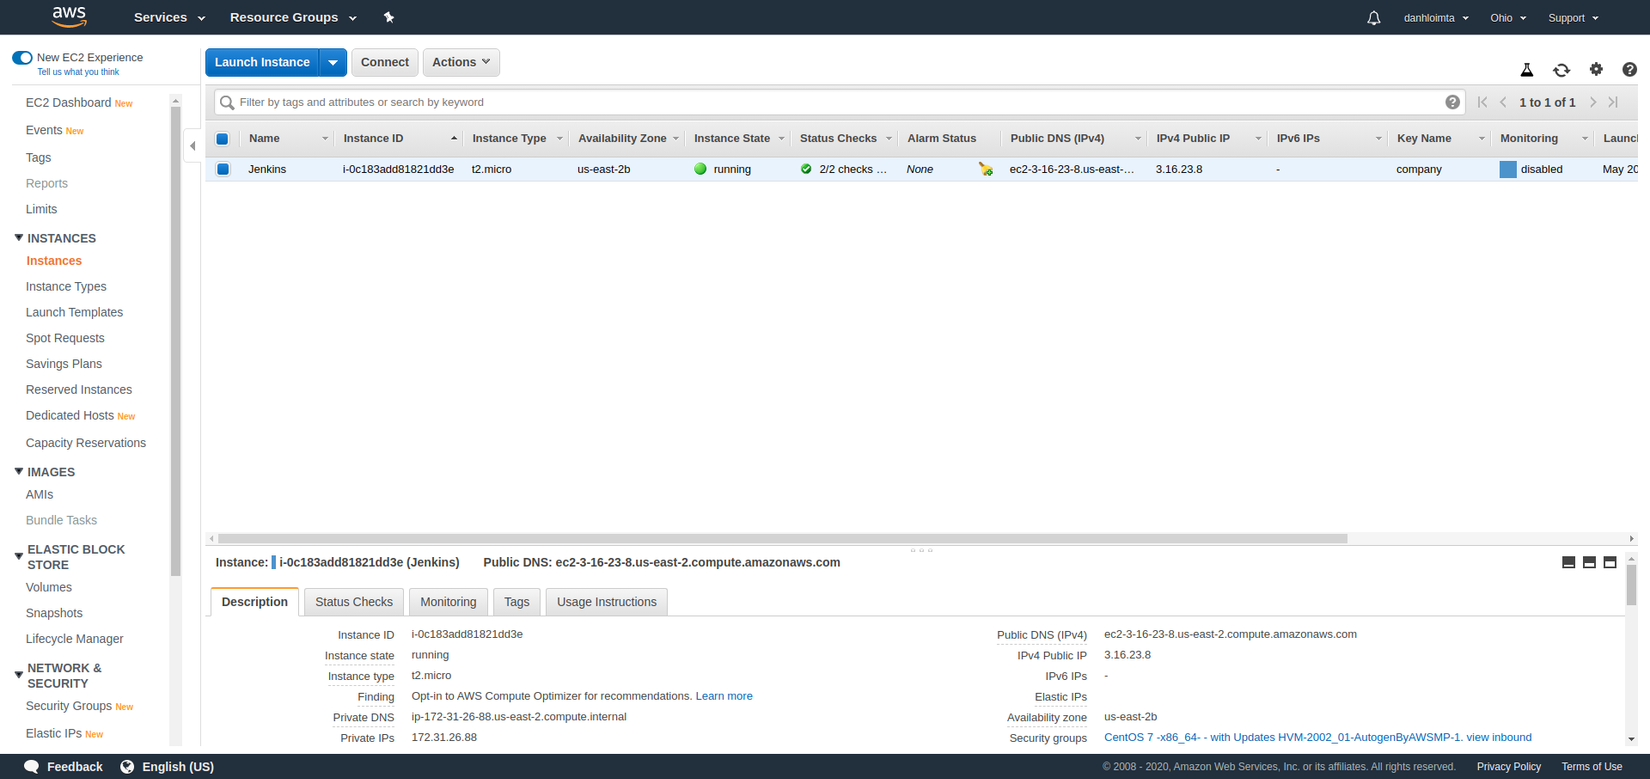Screen dimensions: 1650x779
Task: Switch to the Usage Instructions tab
Action: coord(607,602)
